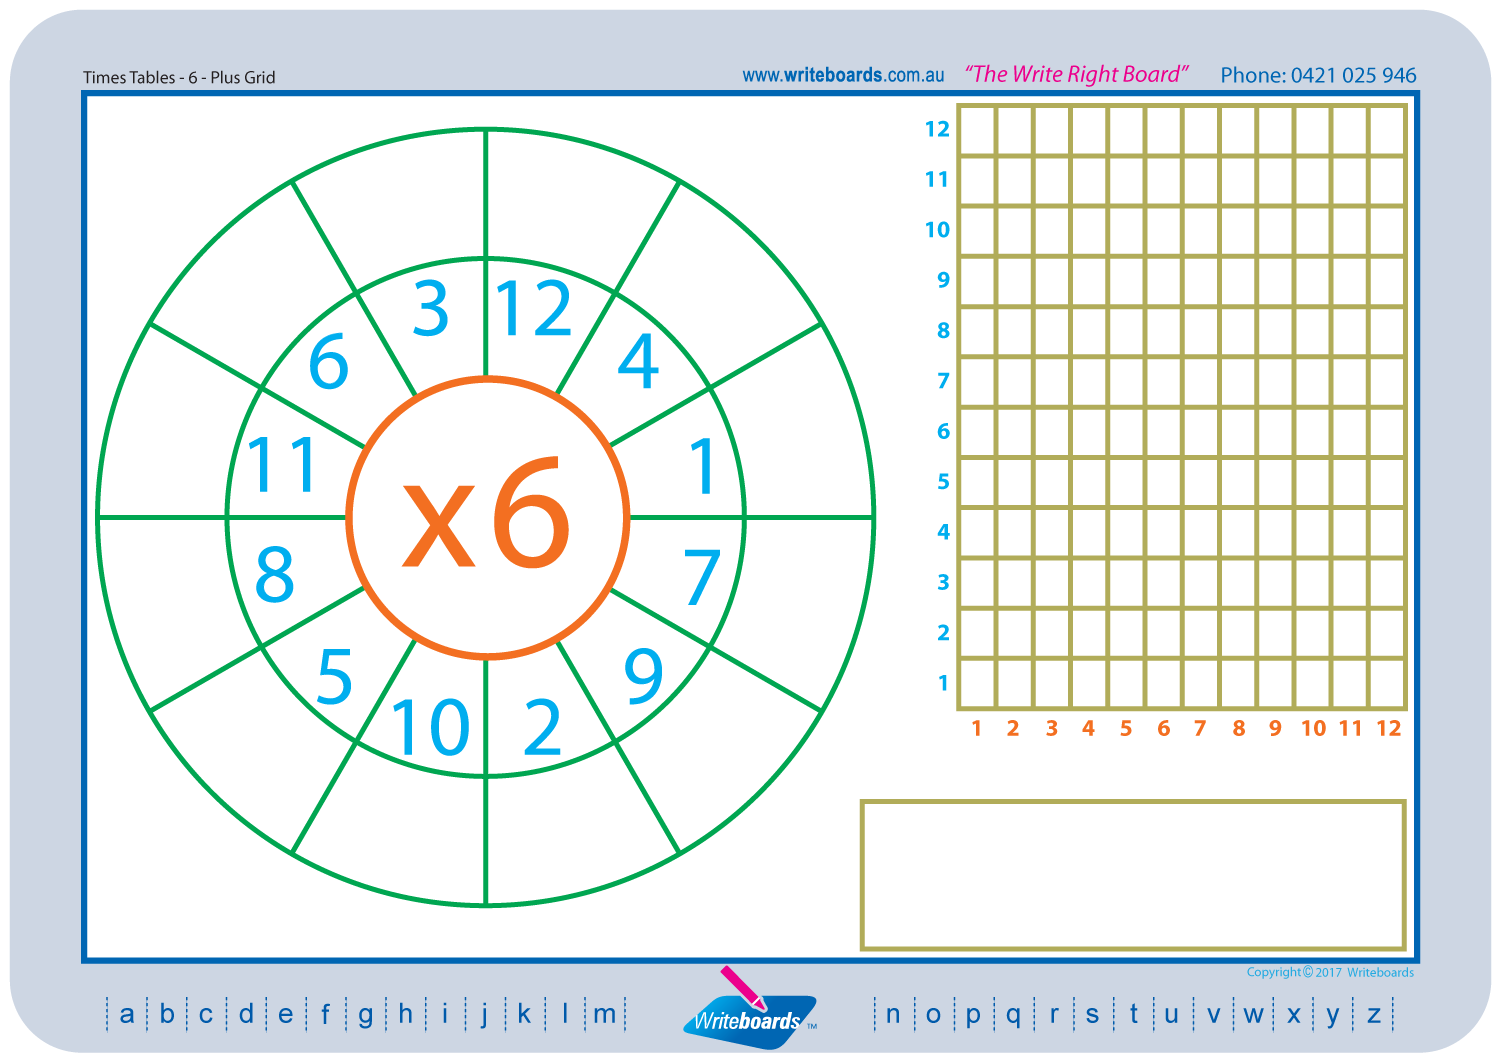Click the letter n in the alphabet strip
Image resolution: width=1500 pixels, height=1061 pixels.
pos(893,1014)
